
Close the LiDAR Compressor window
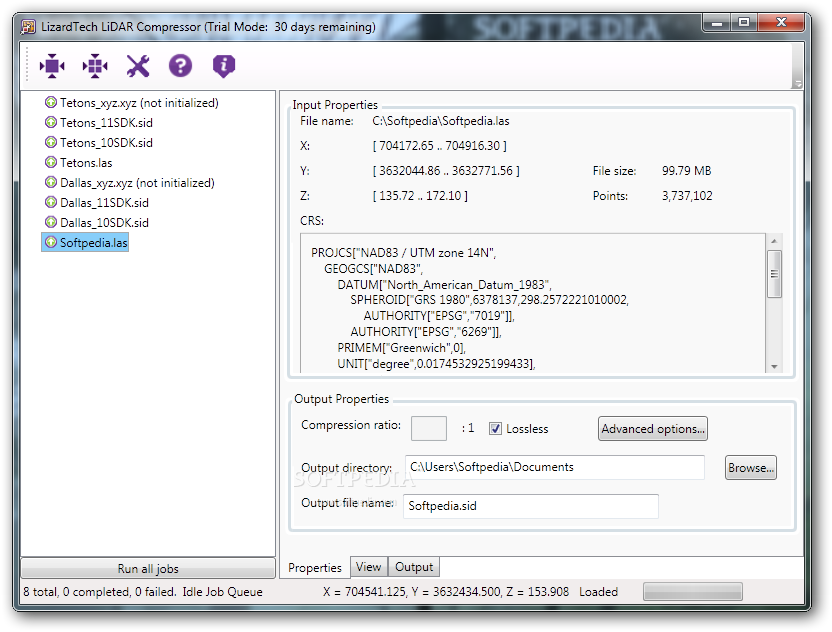tap(781, 22)
